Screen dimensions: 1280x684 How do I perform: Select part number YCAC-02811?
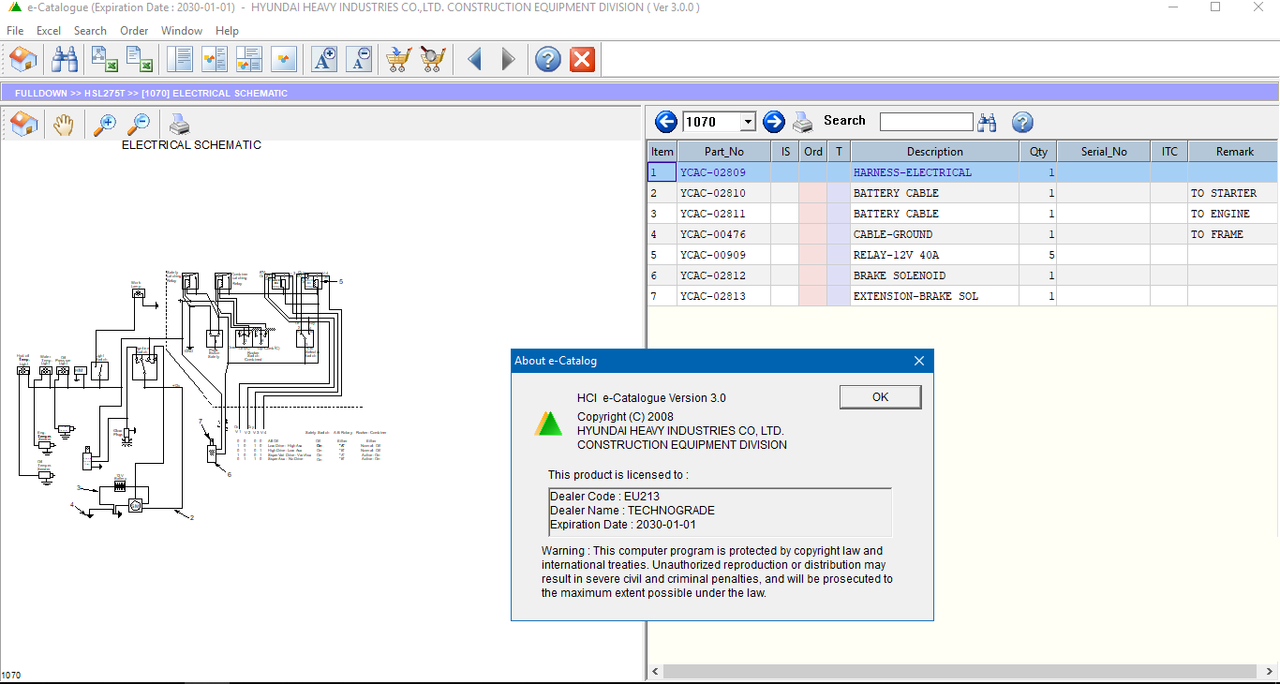point(724,214)
